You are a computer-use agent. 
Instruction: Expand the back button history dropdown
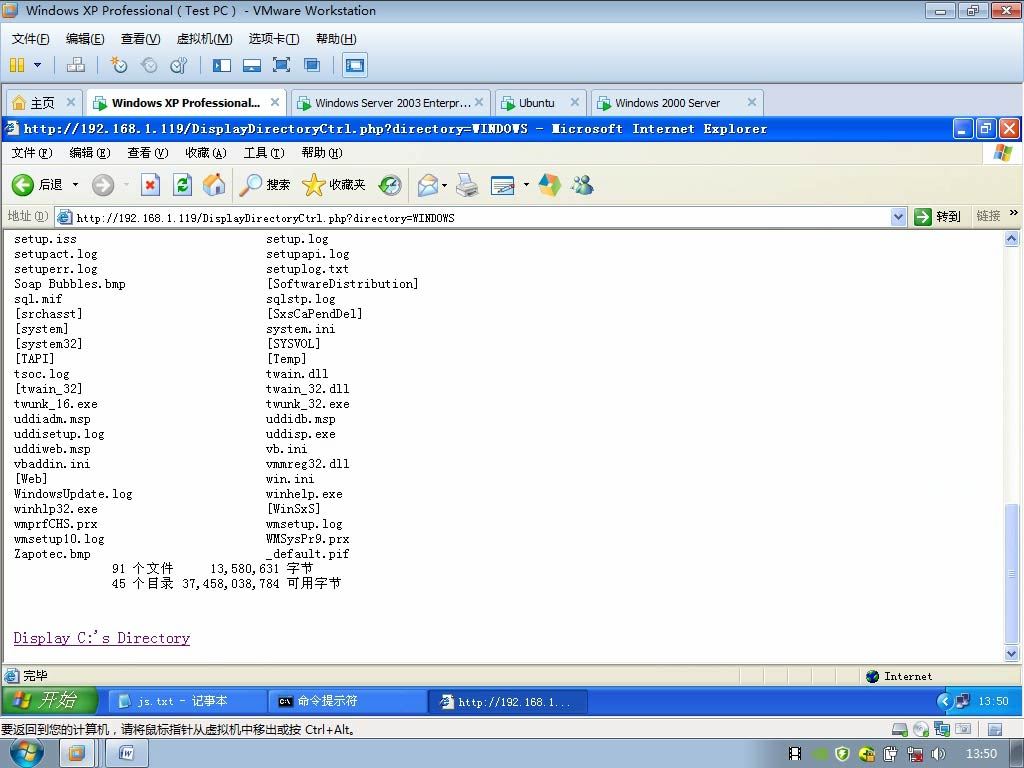(75, 185)
